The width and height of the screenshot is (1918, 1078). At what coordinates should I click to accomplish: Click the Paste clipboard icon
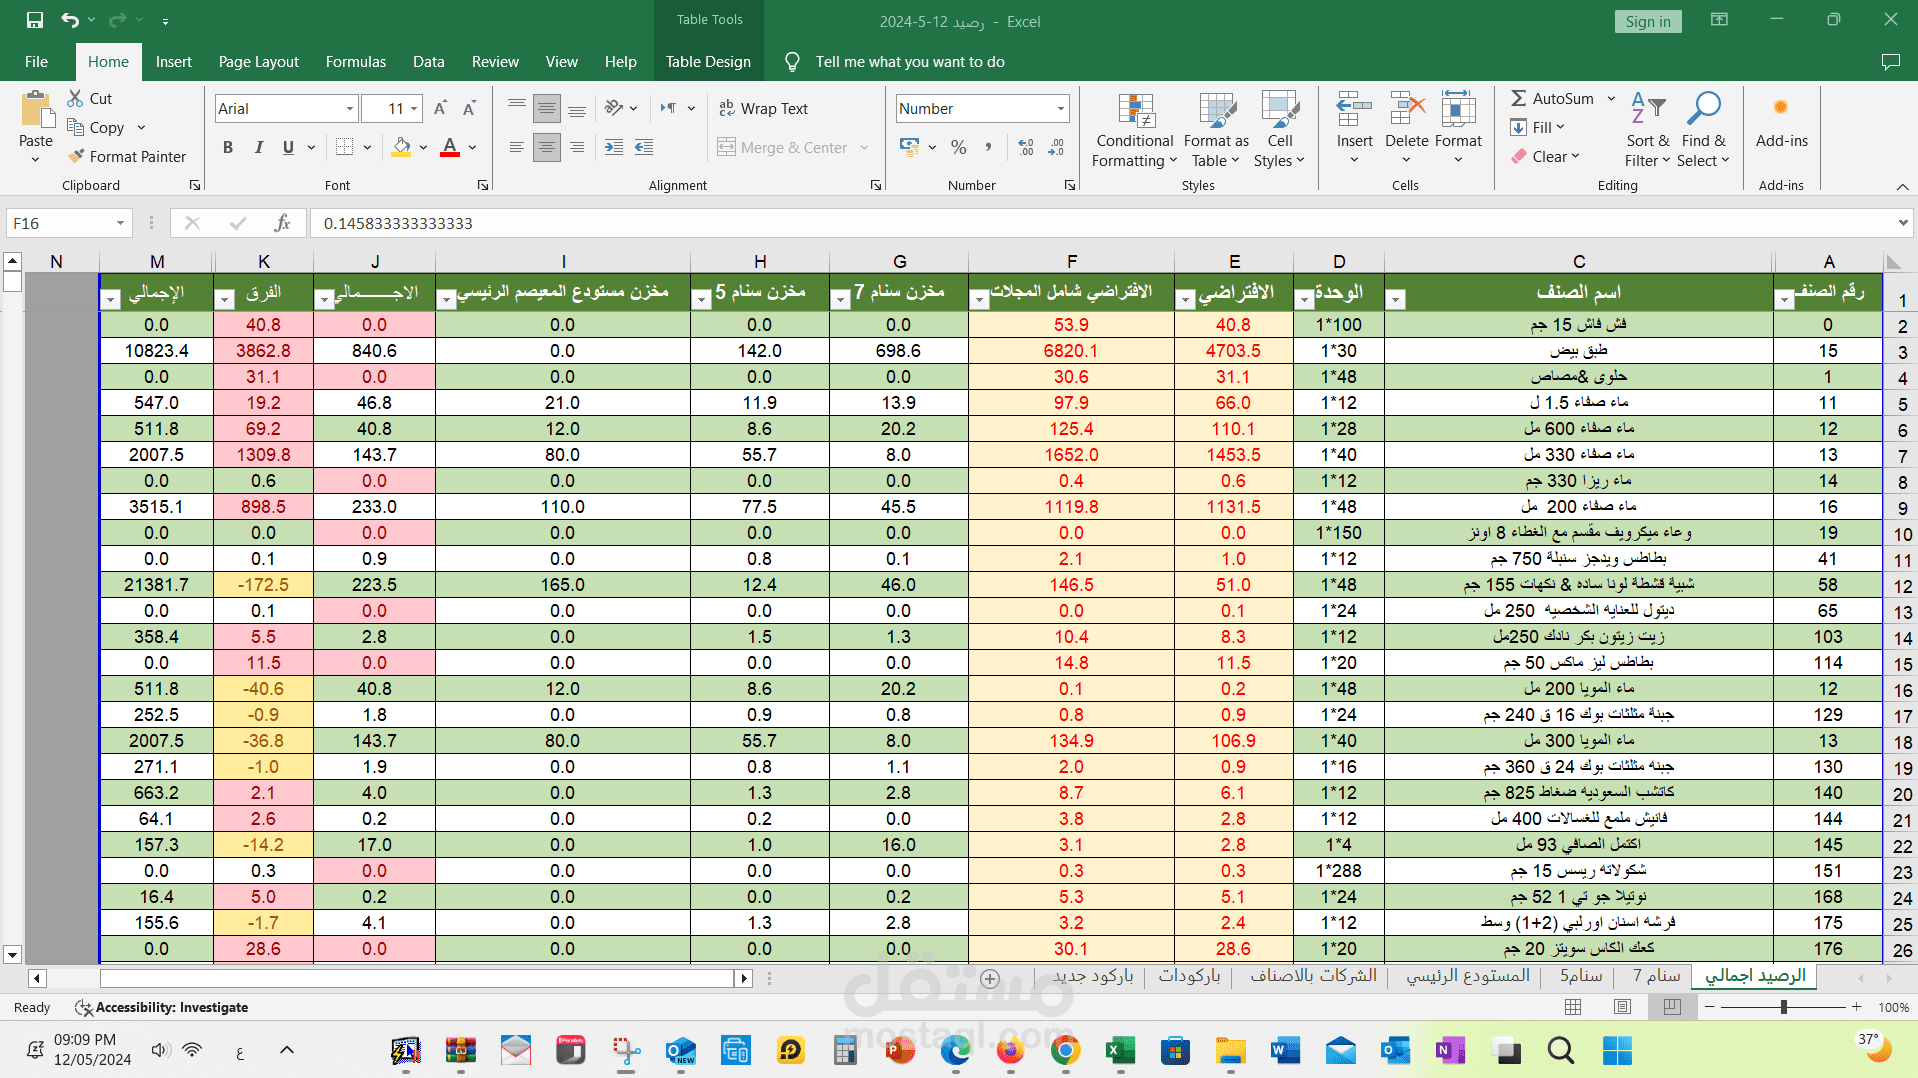tap(37, 112)
